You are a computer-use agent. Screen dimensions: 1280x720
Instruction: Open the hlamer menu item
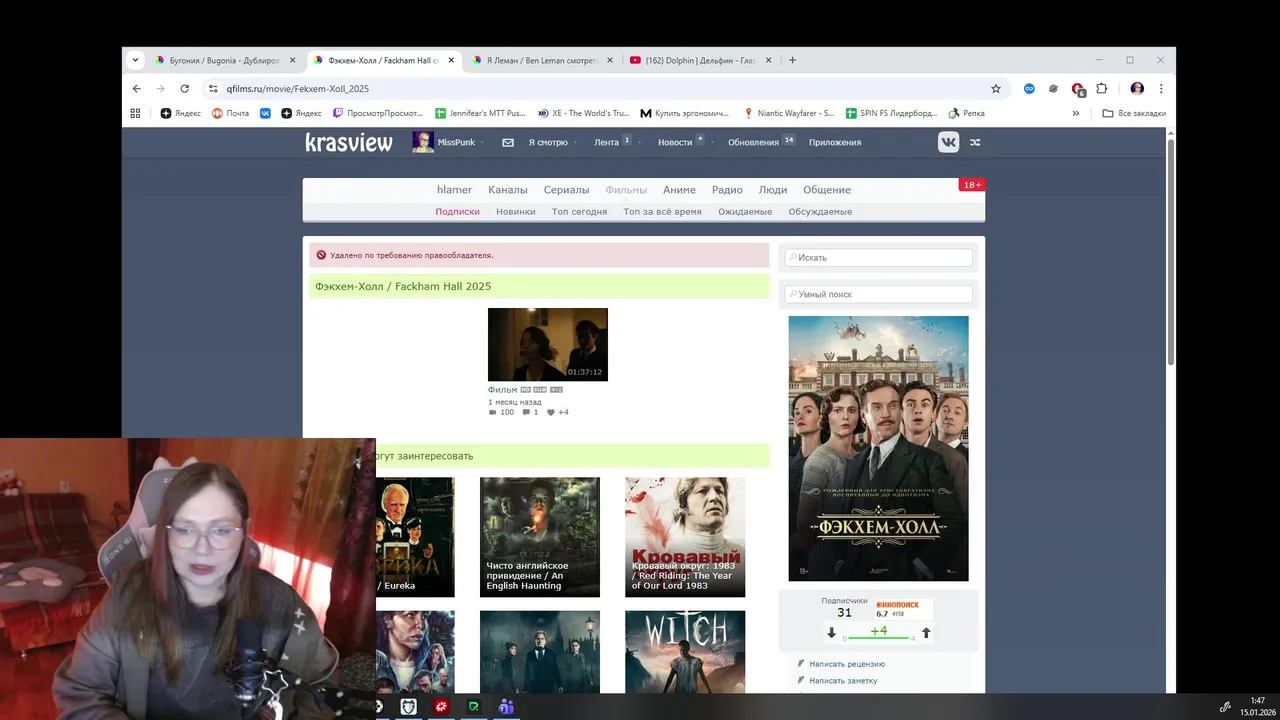coord(454,190)
